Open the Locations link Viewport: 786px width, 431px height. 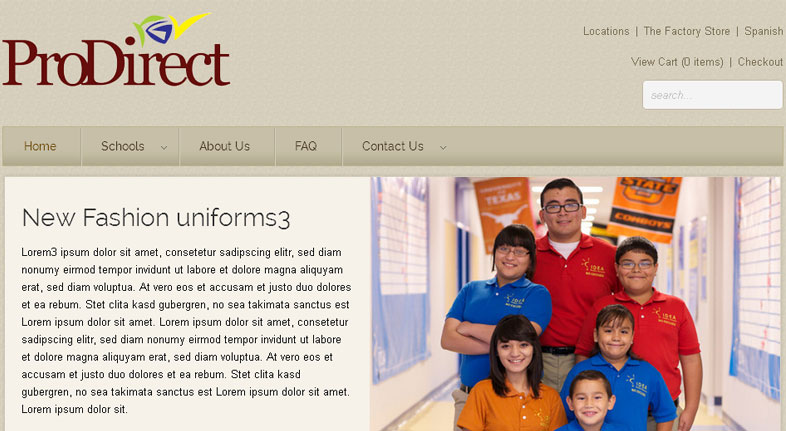pos(606,31)
